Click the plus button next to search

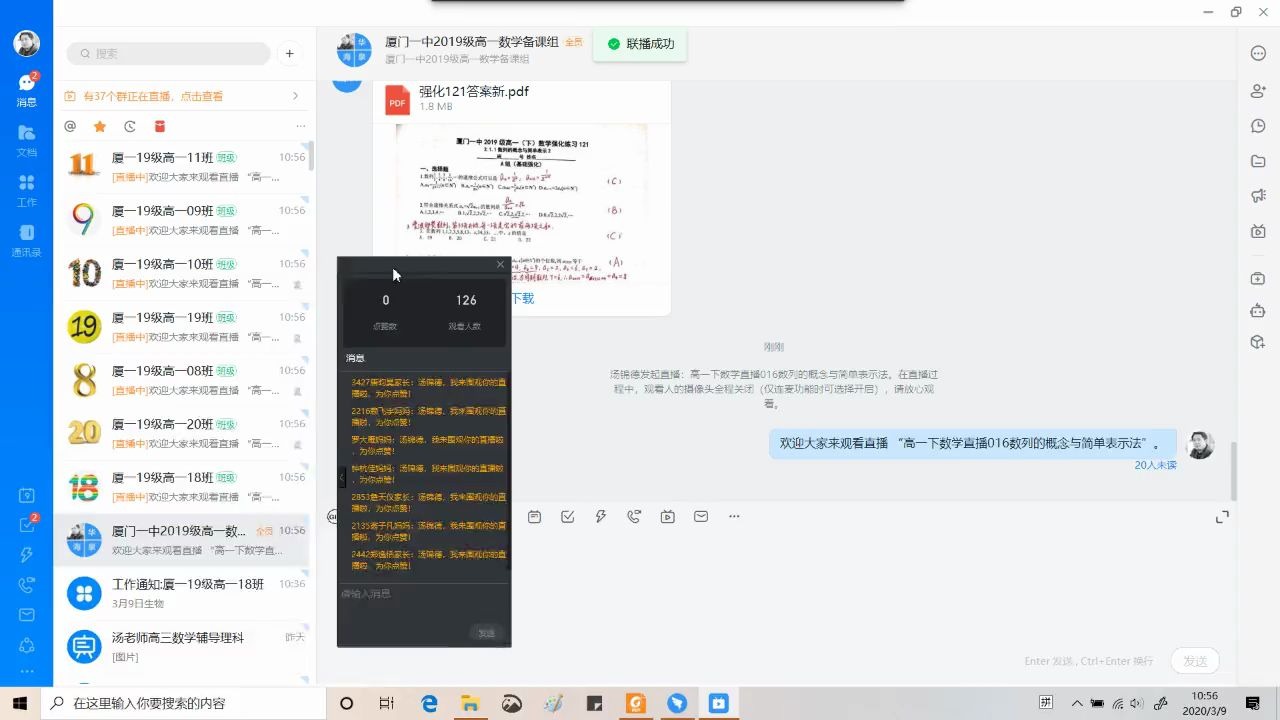(x=289, y=54)
